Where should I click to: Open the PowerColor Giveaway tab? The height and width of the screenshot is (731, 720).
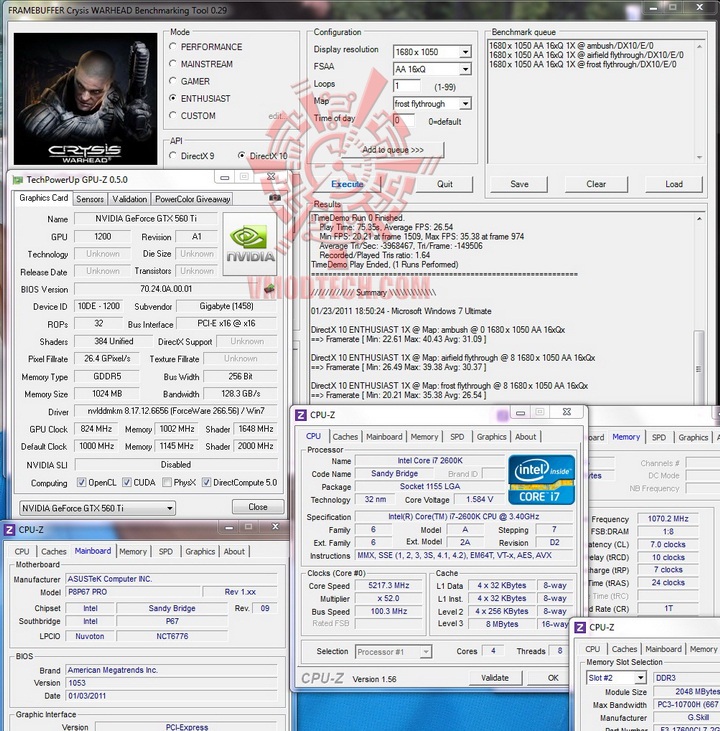193,199
